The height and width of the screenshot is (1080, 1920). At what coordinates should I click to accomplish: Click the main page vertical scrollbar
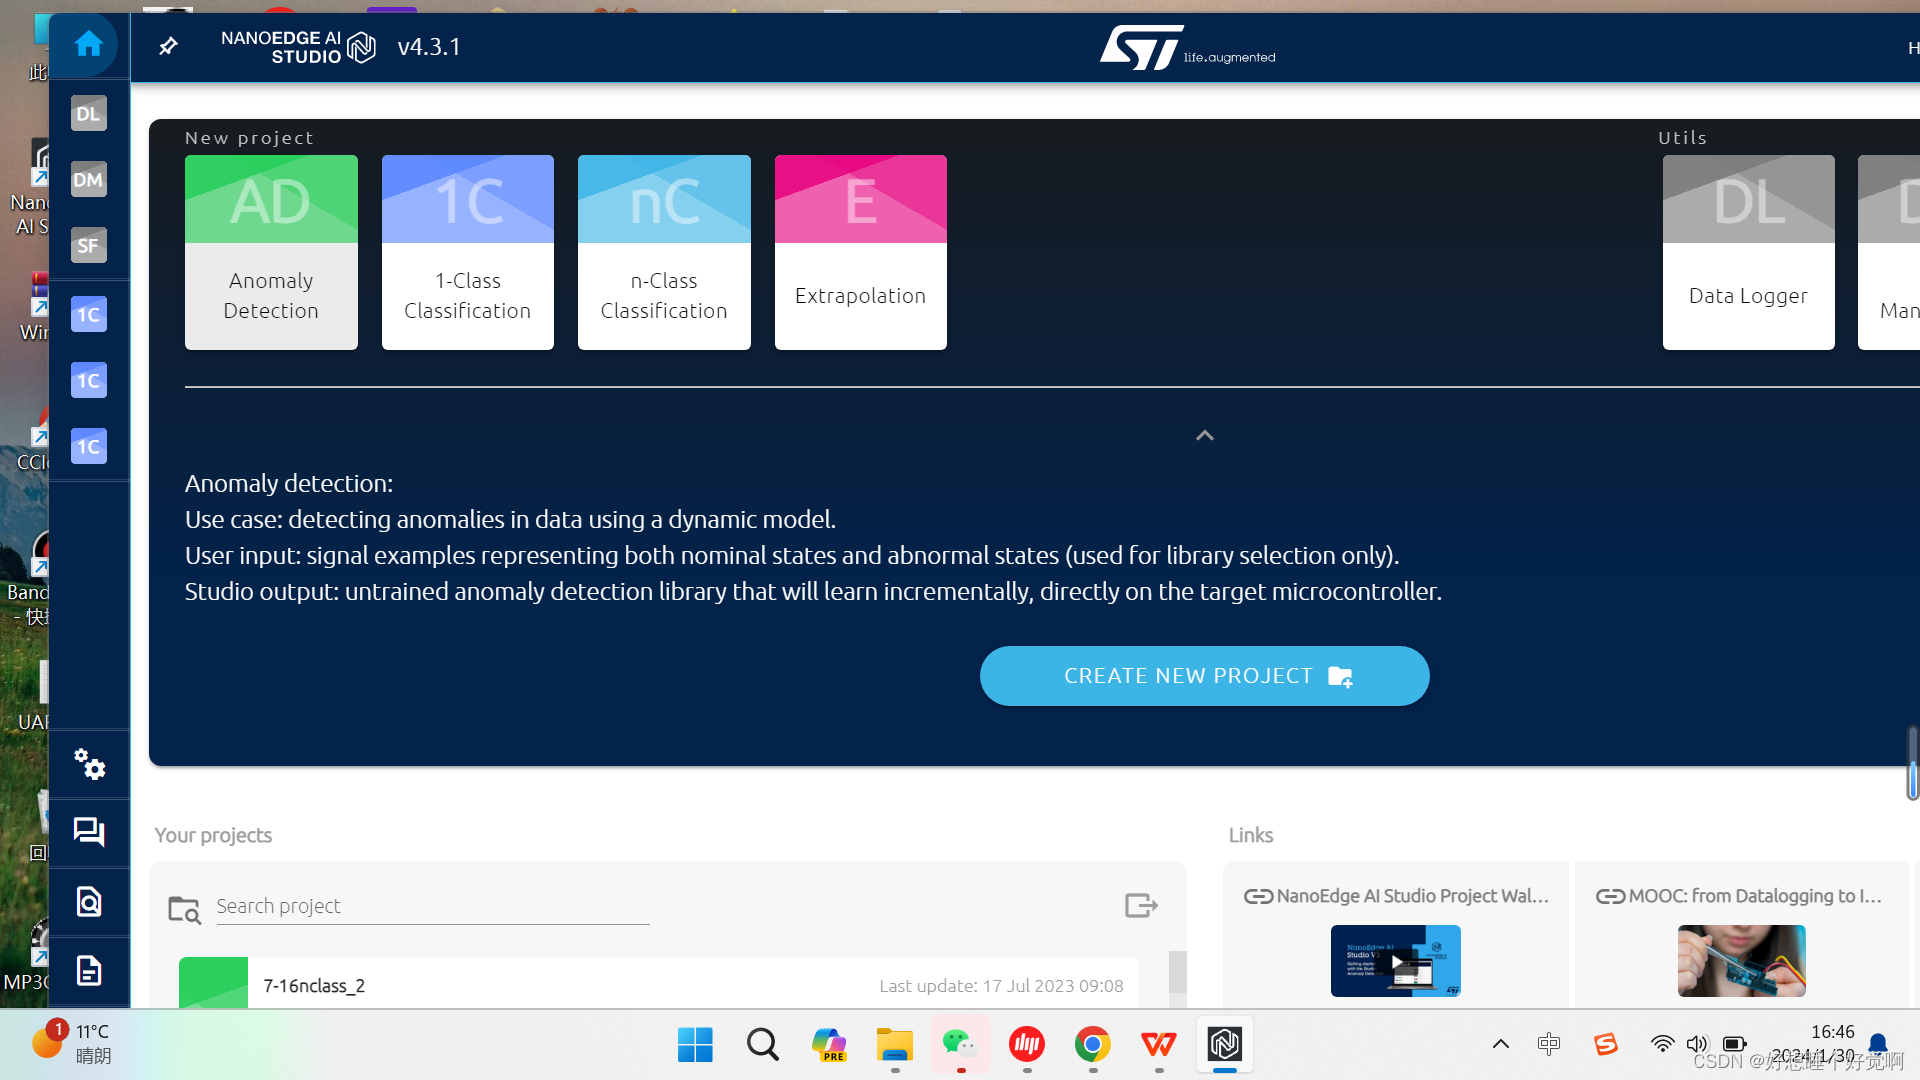pos(1912,764)
